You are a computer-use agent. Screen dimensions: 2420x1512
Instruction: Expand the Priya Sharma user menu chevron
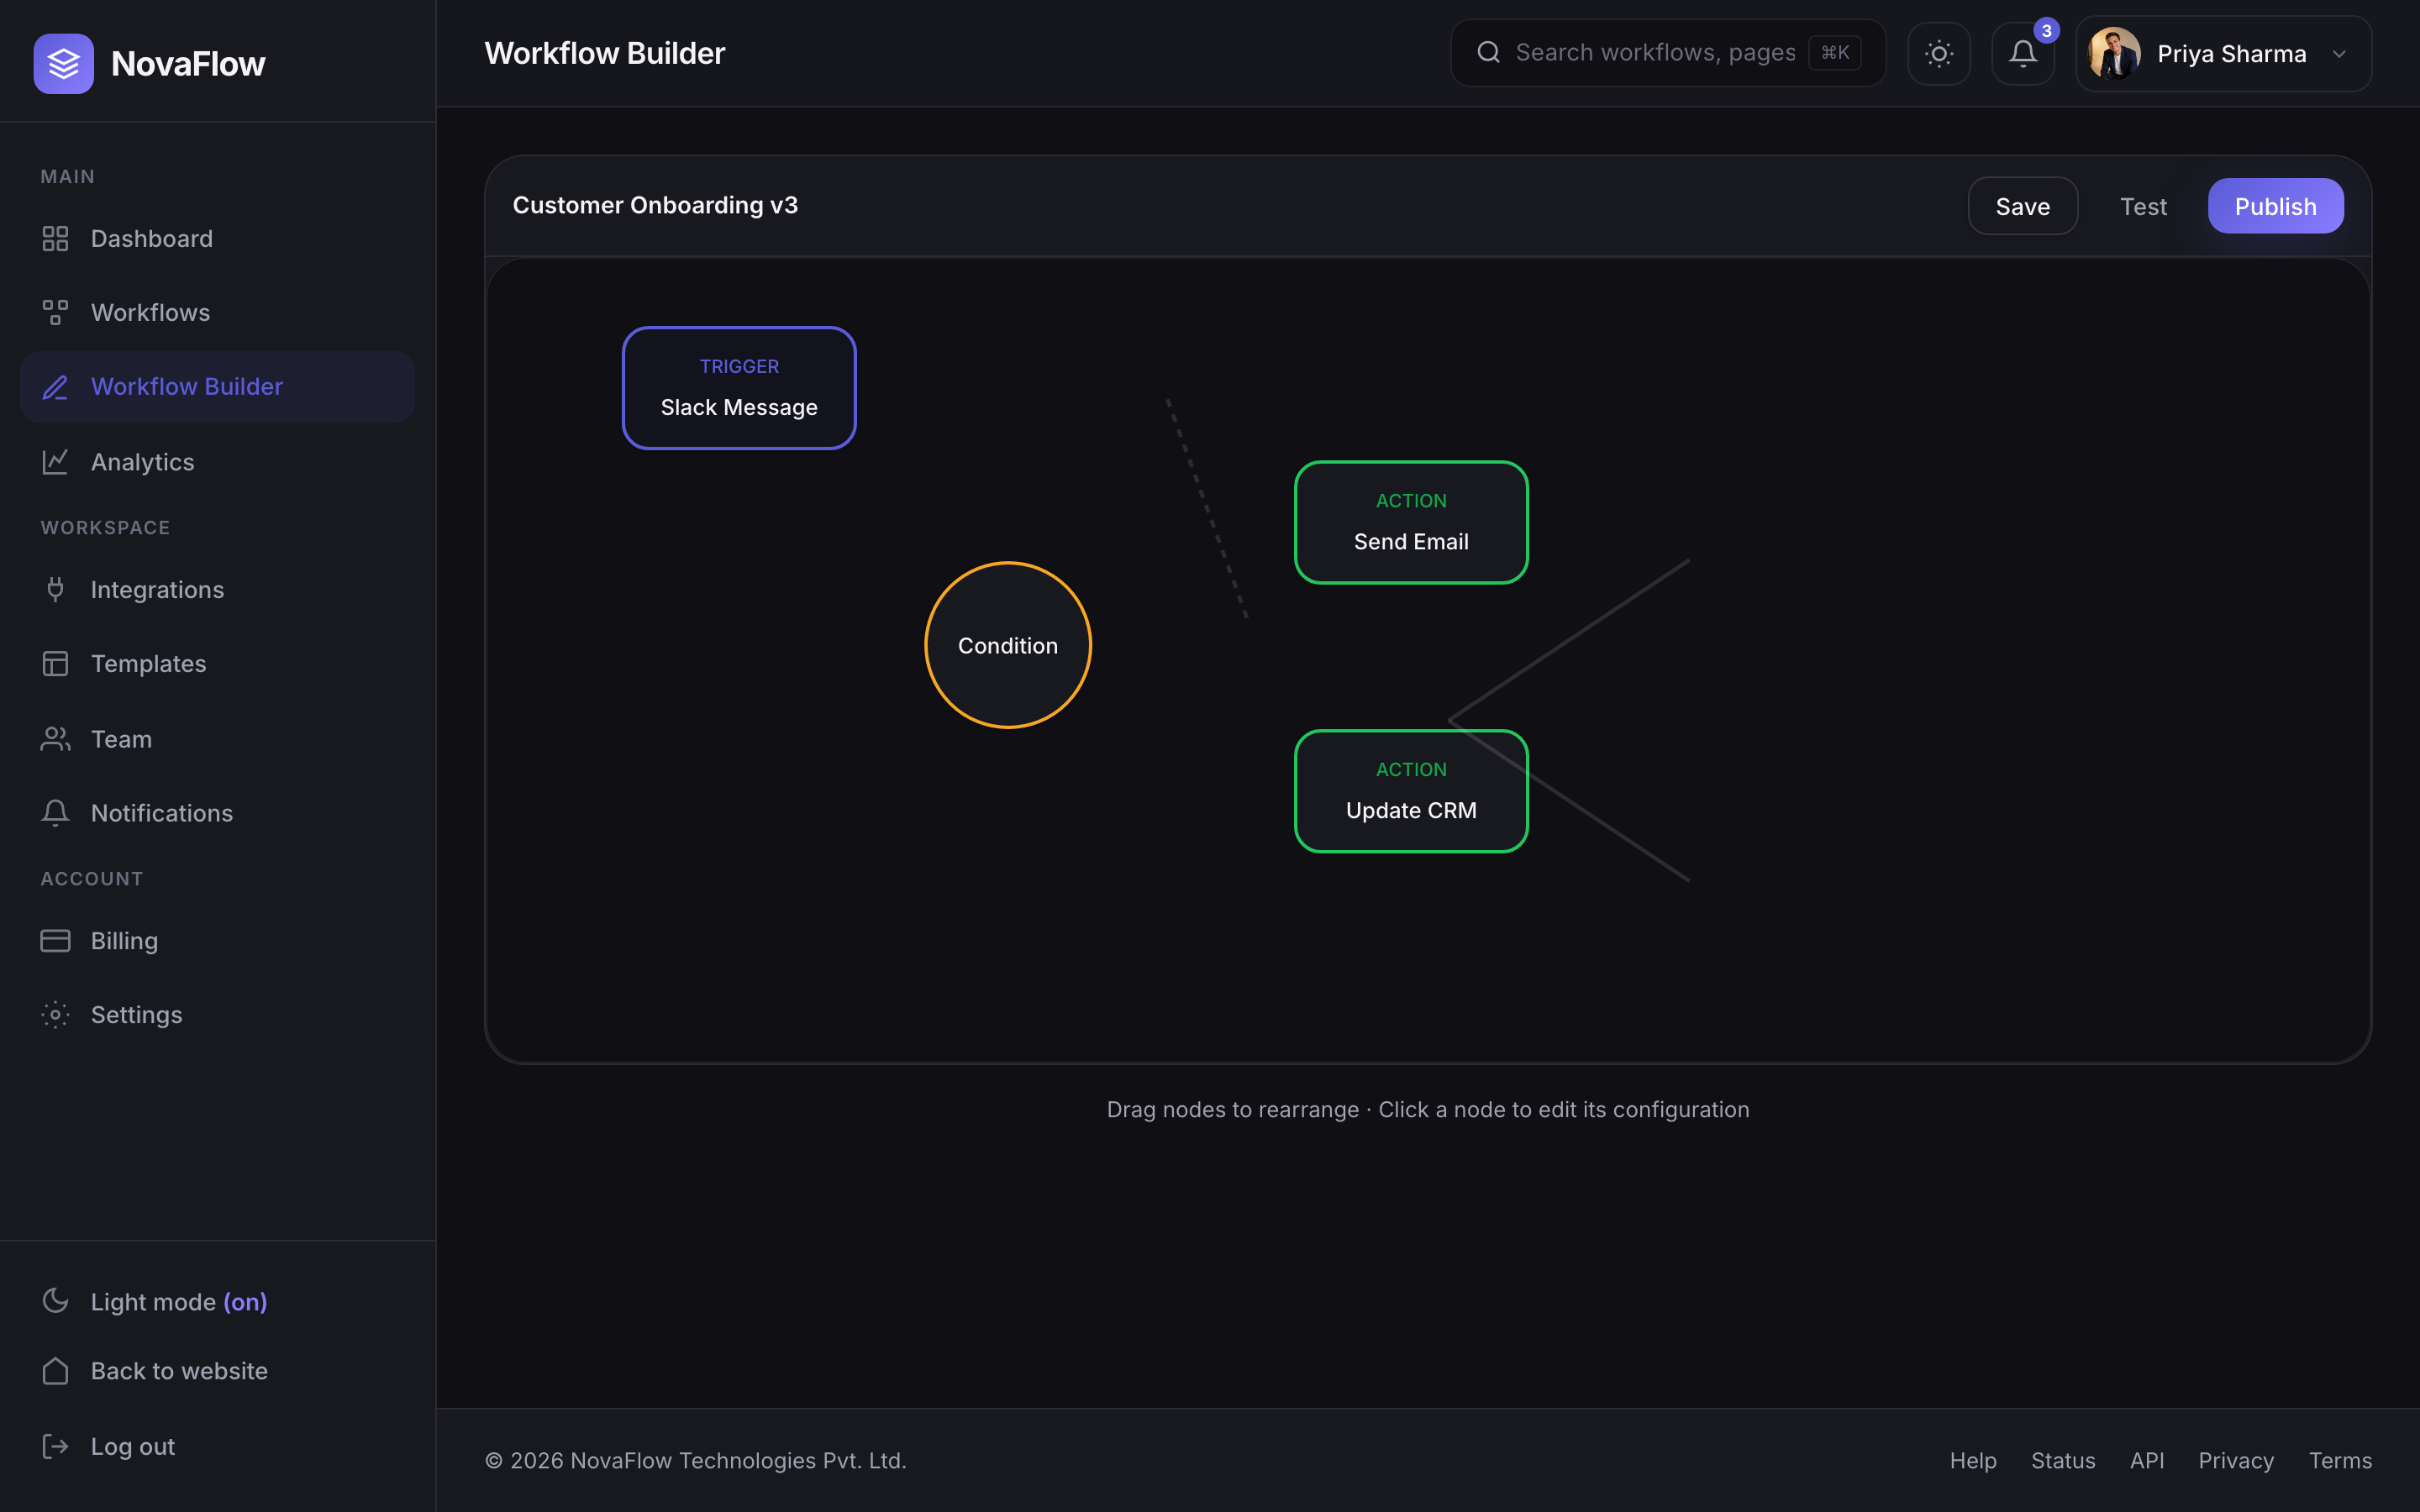point(2339,54)
